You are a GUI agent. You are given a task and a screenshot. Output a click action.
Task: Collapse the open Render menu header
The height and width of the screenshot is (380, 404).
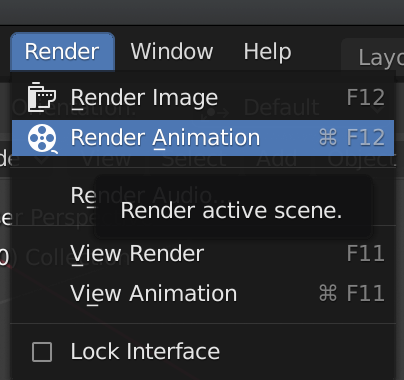[x=62, y=52]
